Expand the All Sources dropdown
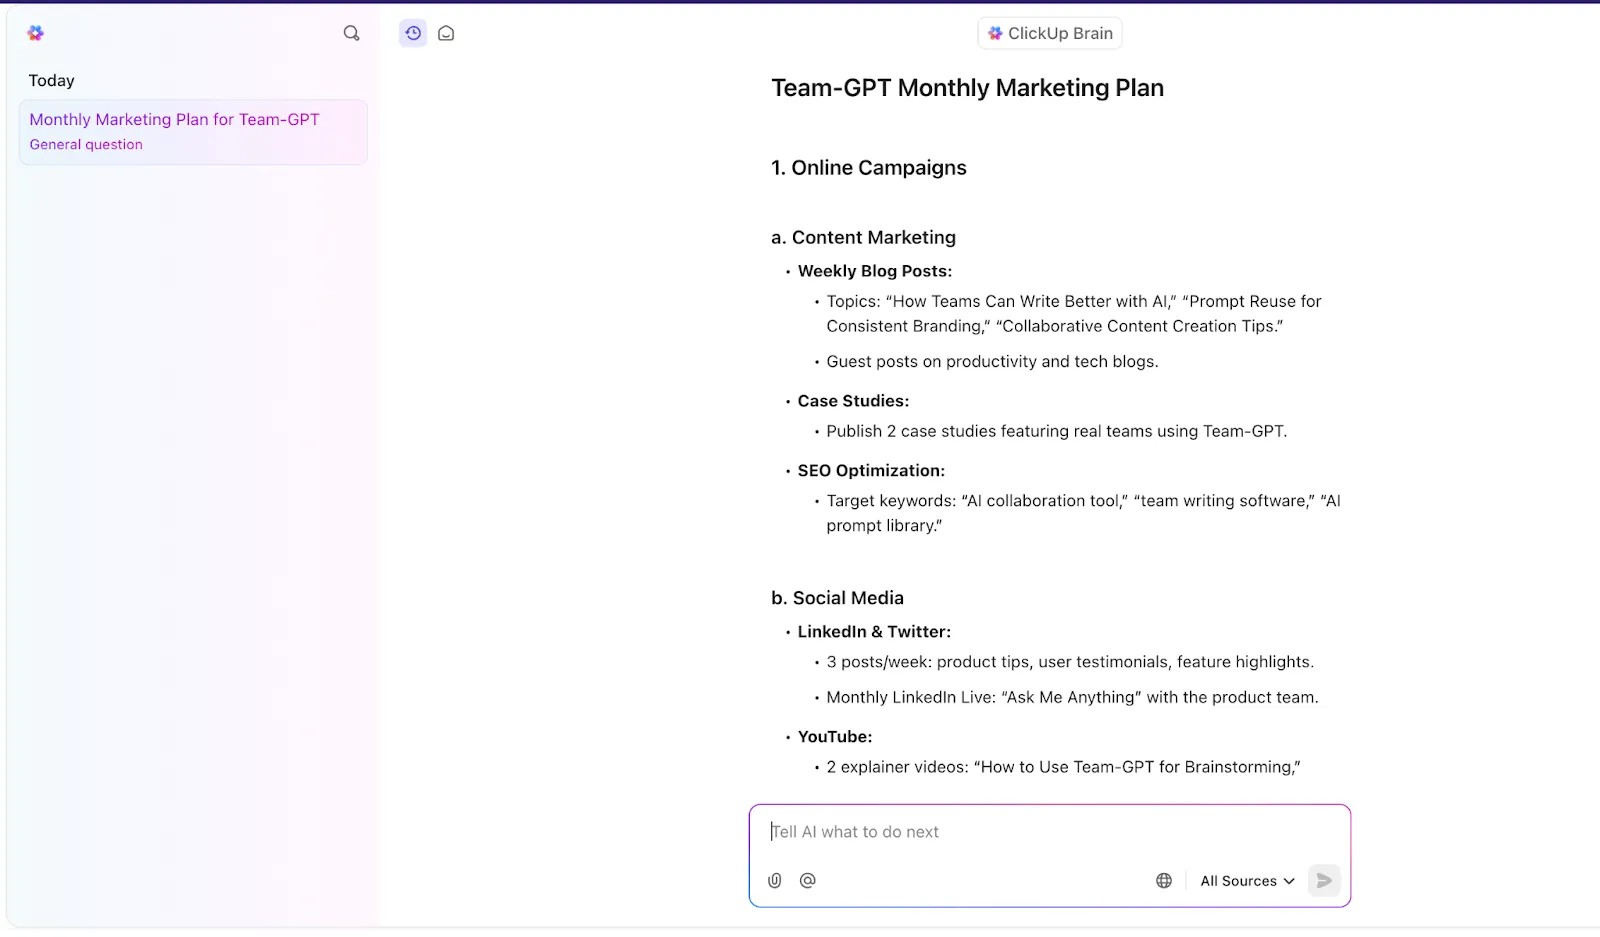Viewport: 1600px width, 937px height. [x=1247, y=881]
